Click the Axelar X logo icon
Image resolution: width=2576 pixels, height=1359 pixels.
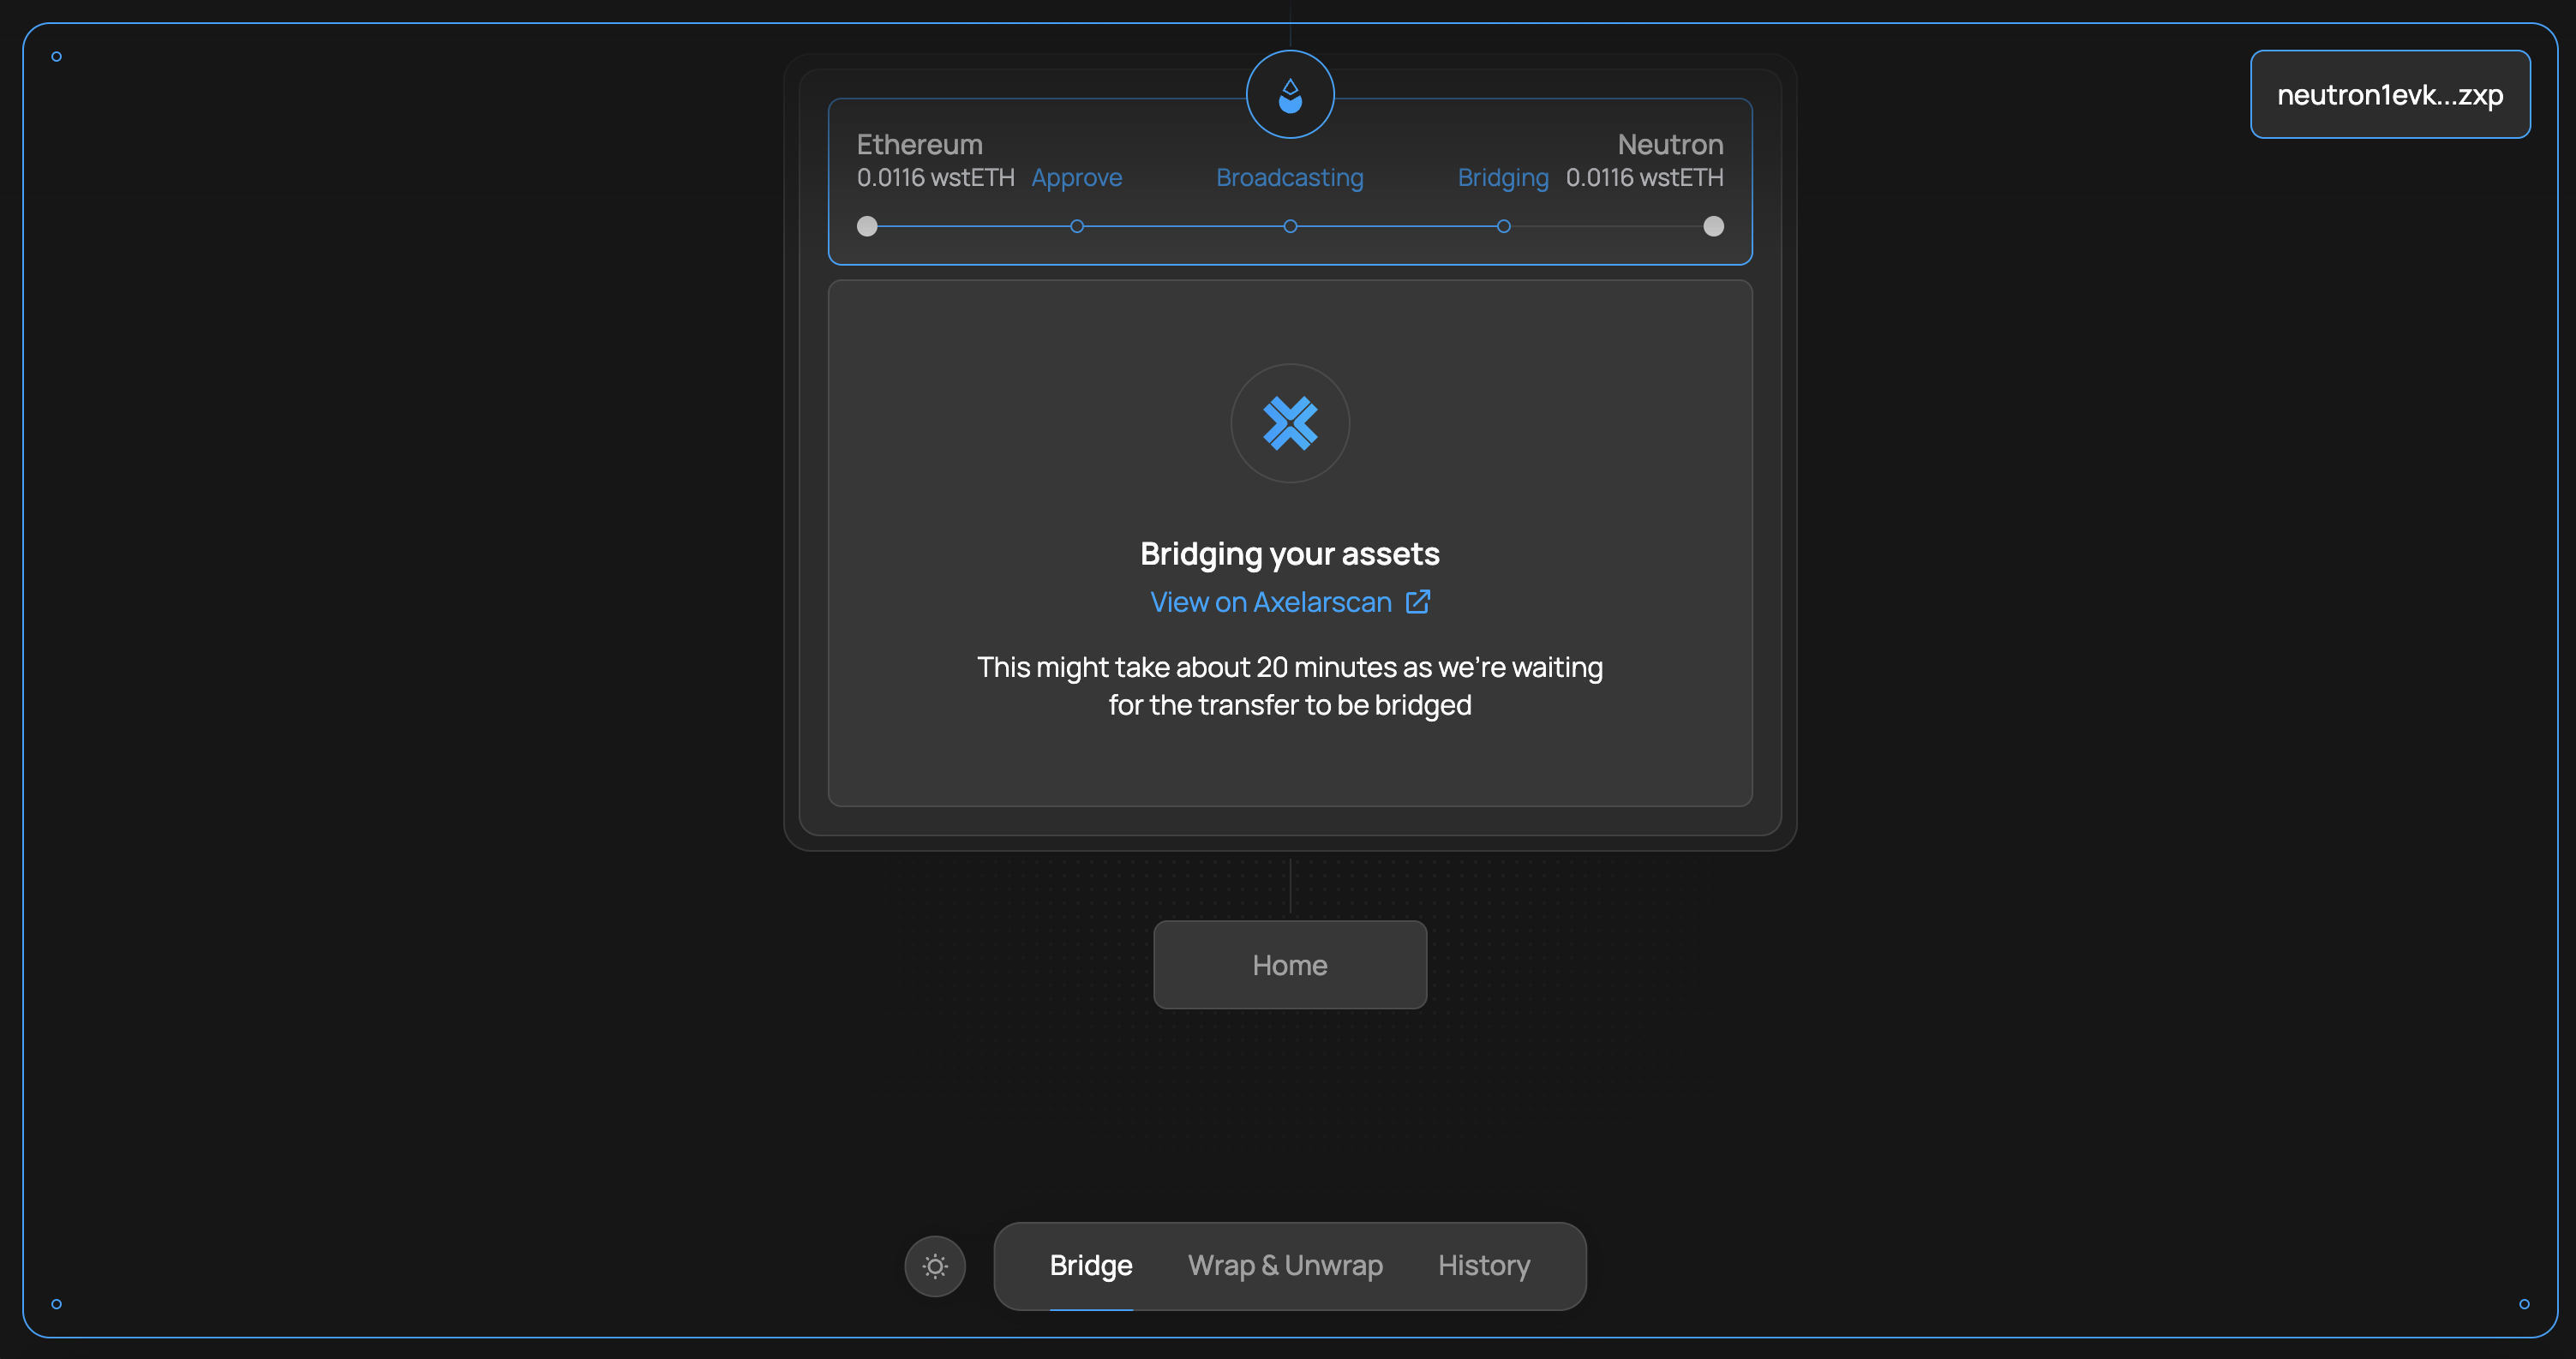tap(1290, 423)
